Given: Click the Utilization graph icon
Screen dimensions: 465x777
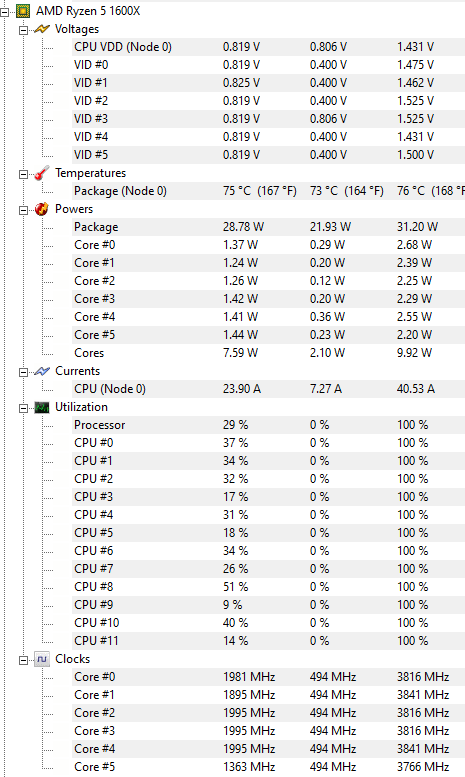Looking at the screenshot, I should click(x=42, y=407).
